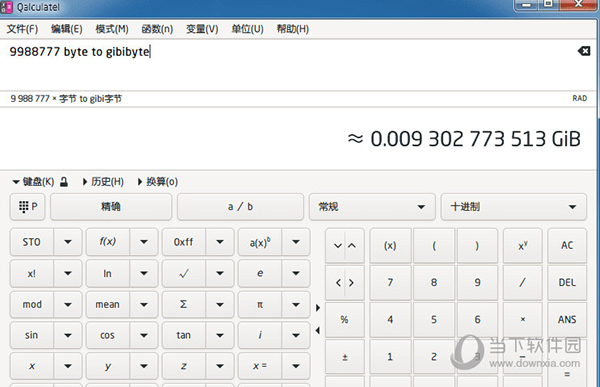This screenshot has height=387, width=600.
Task: Open the keypad grid P button
Action: tap(28, 207)
